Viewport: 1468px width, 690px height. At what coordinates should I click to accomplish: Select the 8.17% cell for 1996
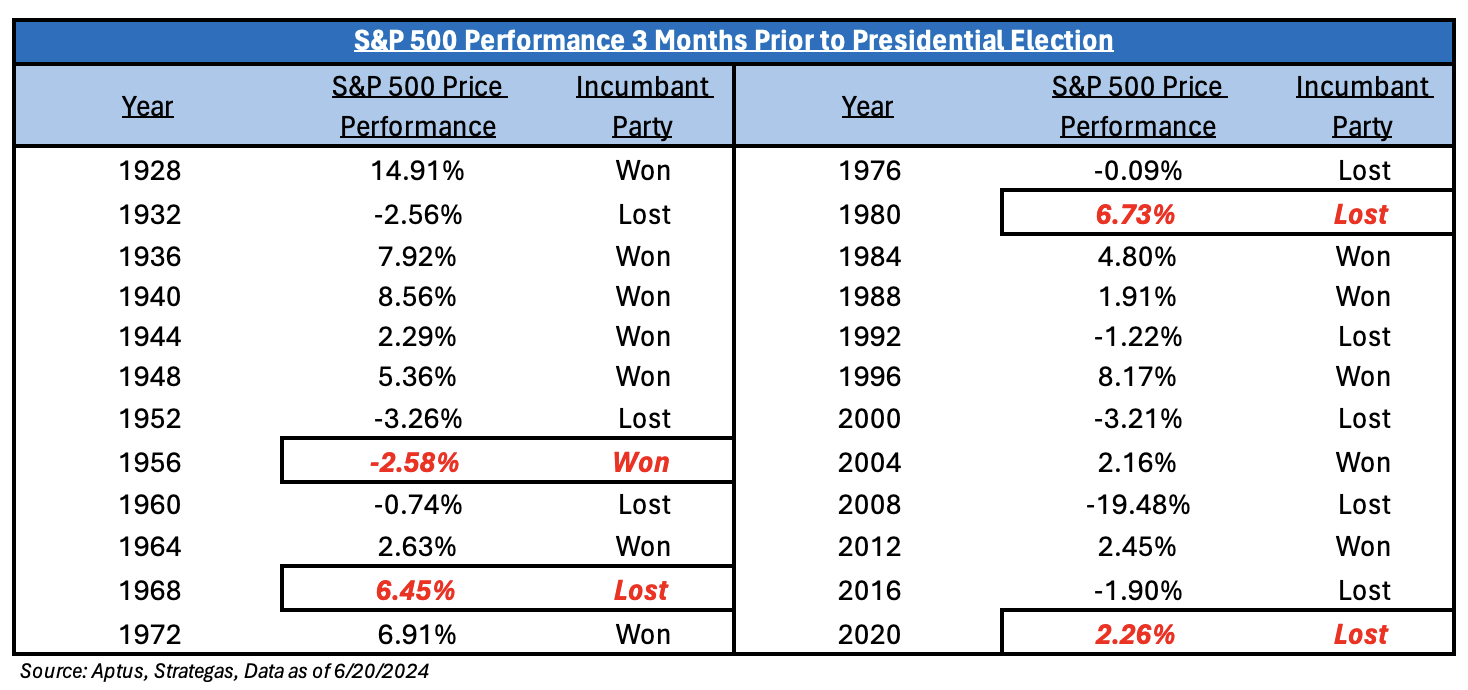pyautogui.click(x=1138, y=377)
